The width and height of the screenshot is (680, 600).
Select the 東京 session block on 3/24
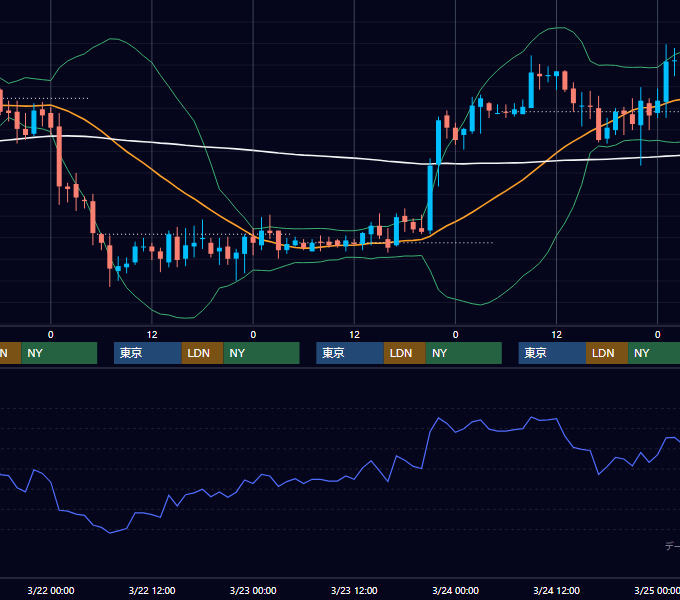(552, 353)
